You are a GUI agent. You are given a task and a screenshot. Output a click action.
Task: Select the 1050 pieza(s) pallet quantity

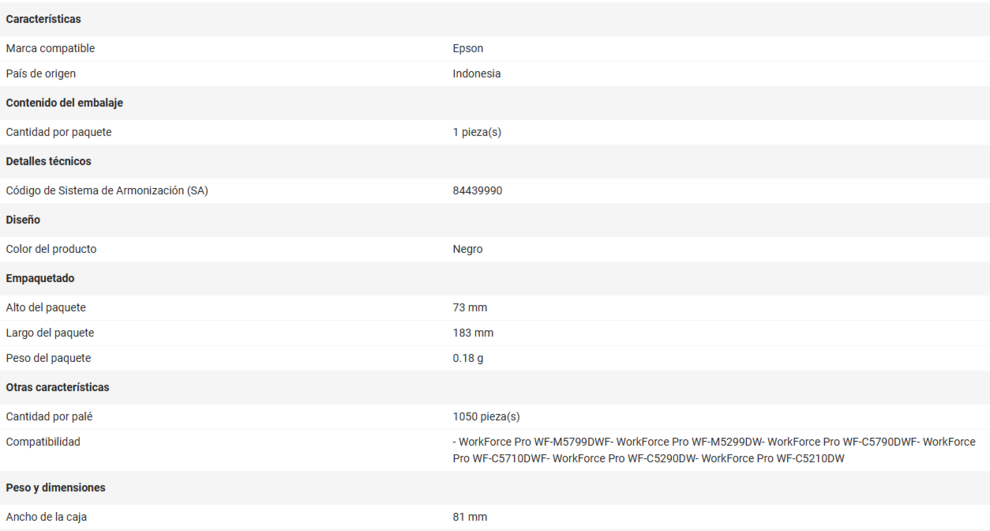click(486, 417)
